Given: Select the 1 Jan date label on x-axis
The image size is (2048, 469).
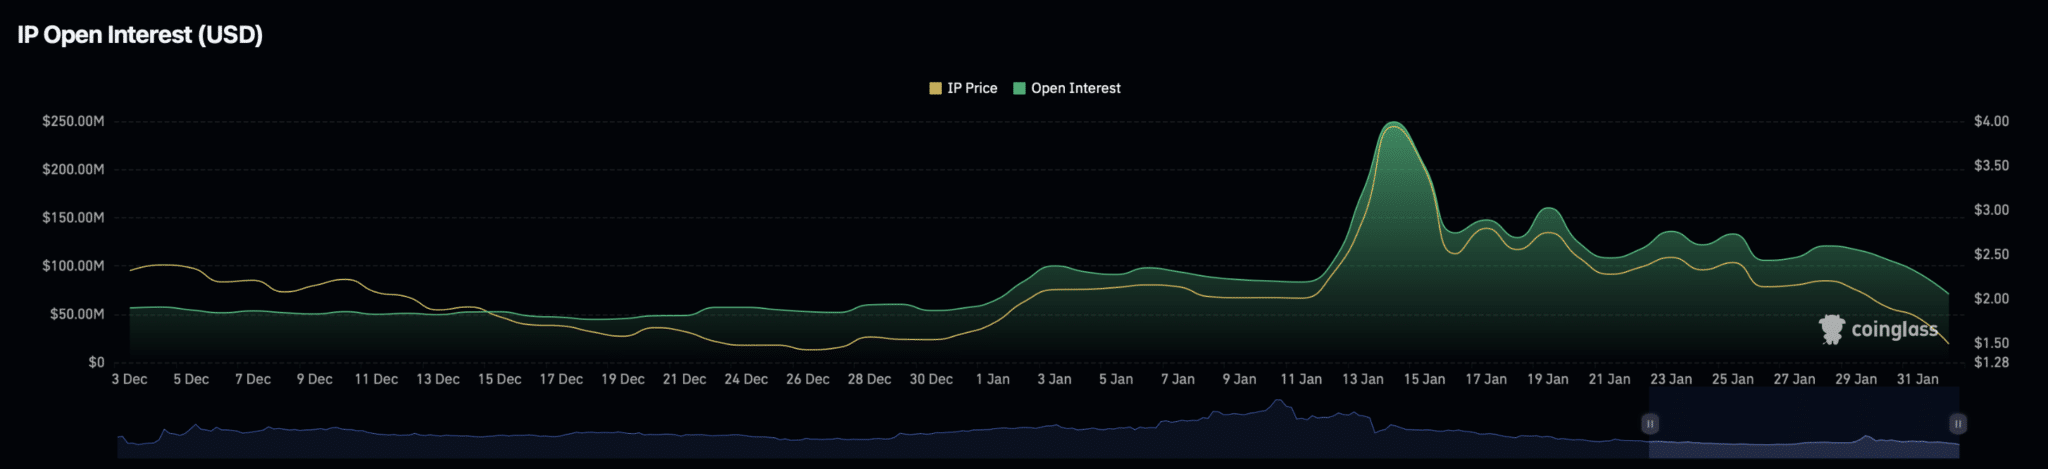Looking at the screenshot, I should (992, 379).
